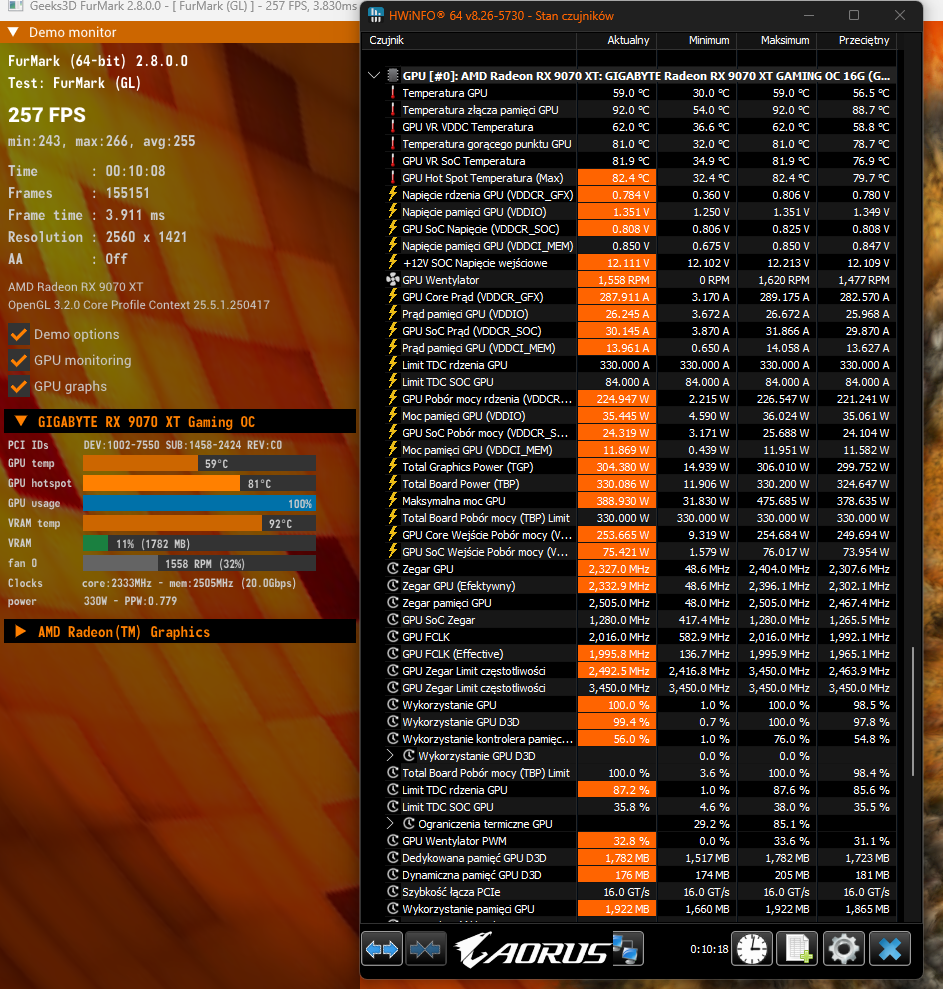Image resolution: width=943 pixels, height=989 pixels.
Task: Click the fan icon beside GPU Wentylator
Action: coord(392,279)
